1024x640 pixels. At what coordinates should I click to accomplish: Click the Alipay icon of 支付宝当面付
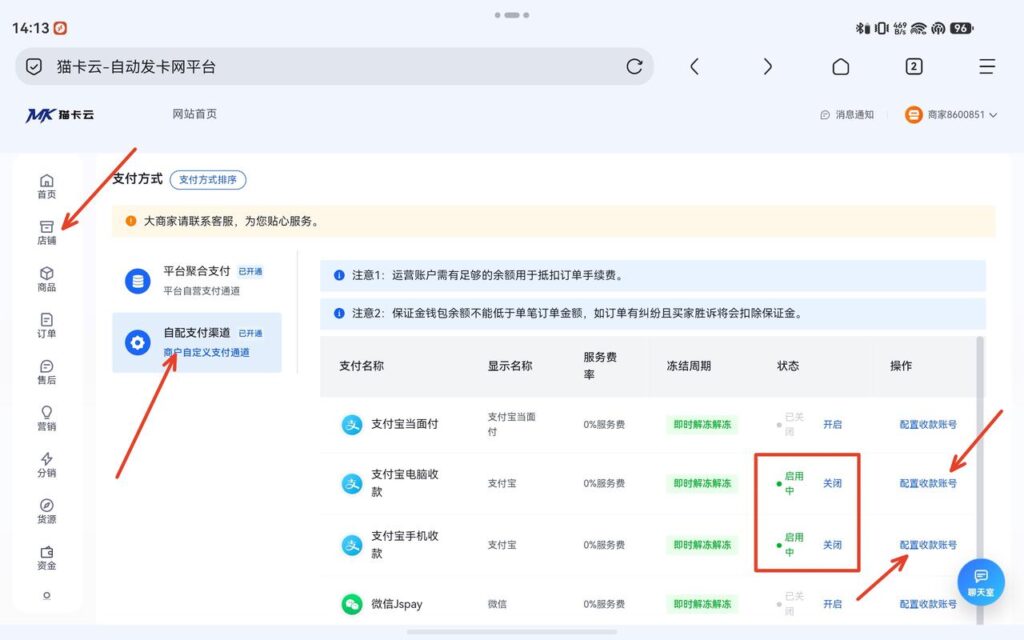352,424
